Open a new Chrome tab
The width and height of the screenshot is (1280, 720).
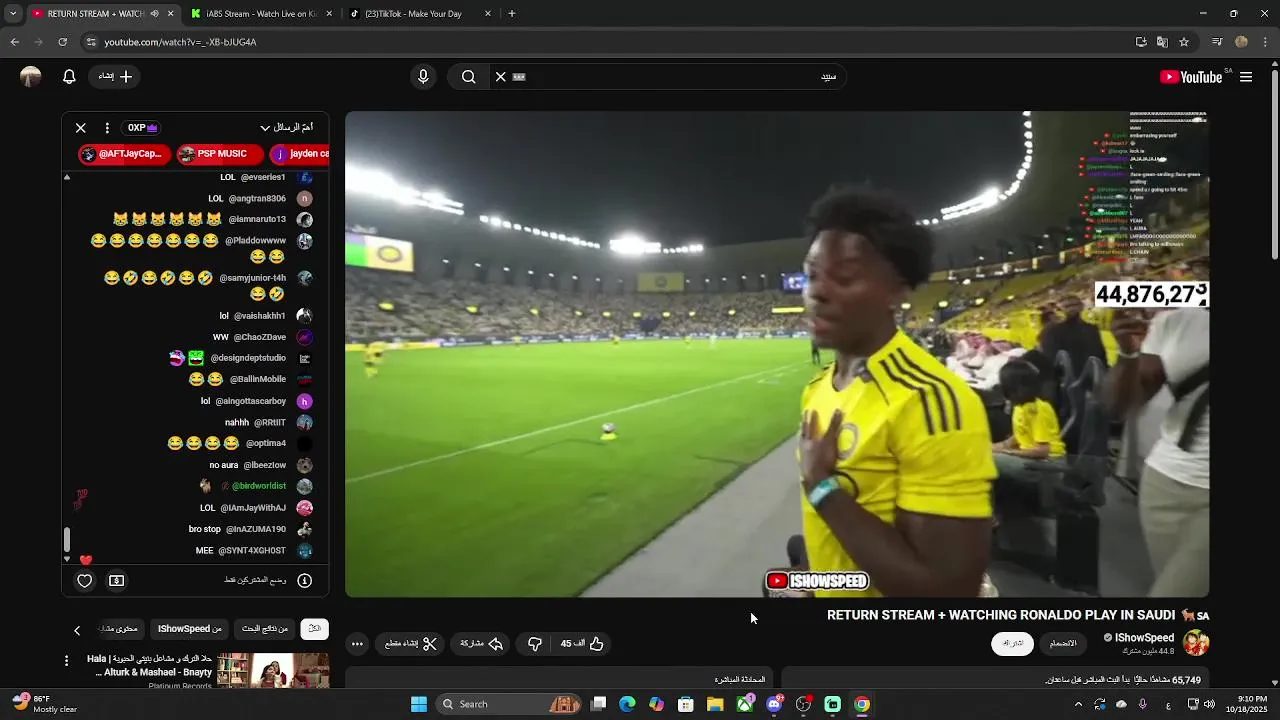coord(512,14)
